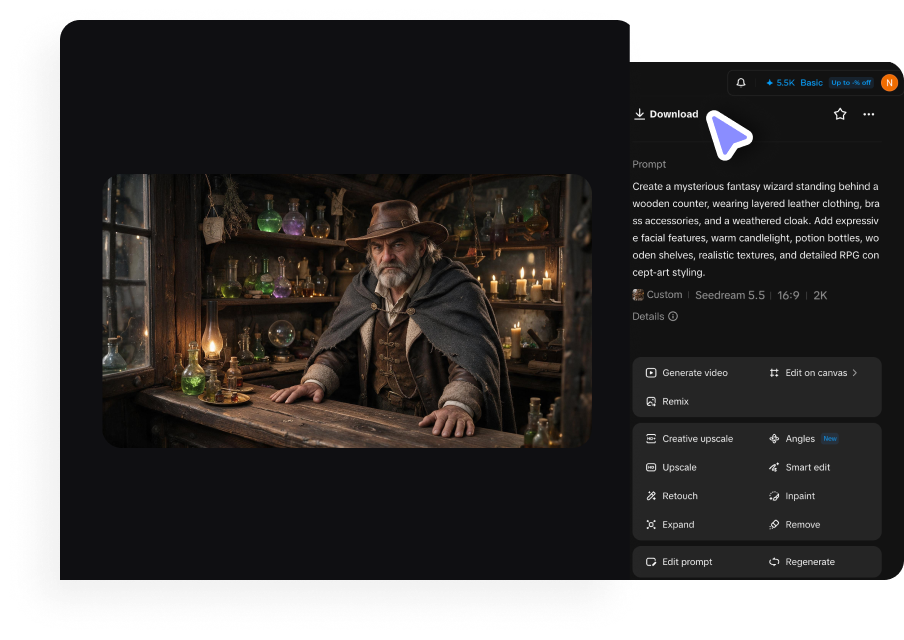Open the orange N profile avatar

[889, 82]
